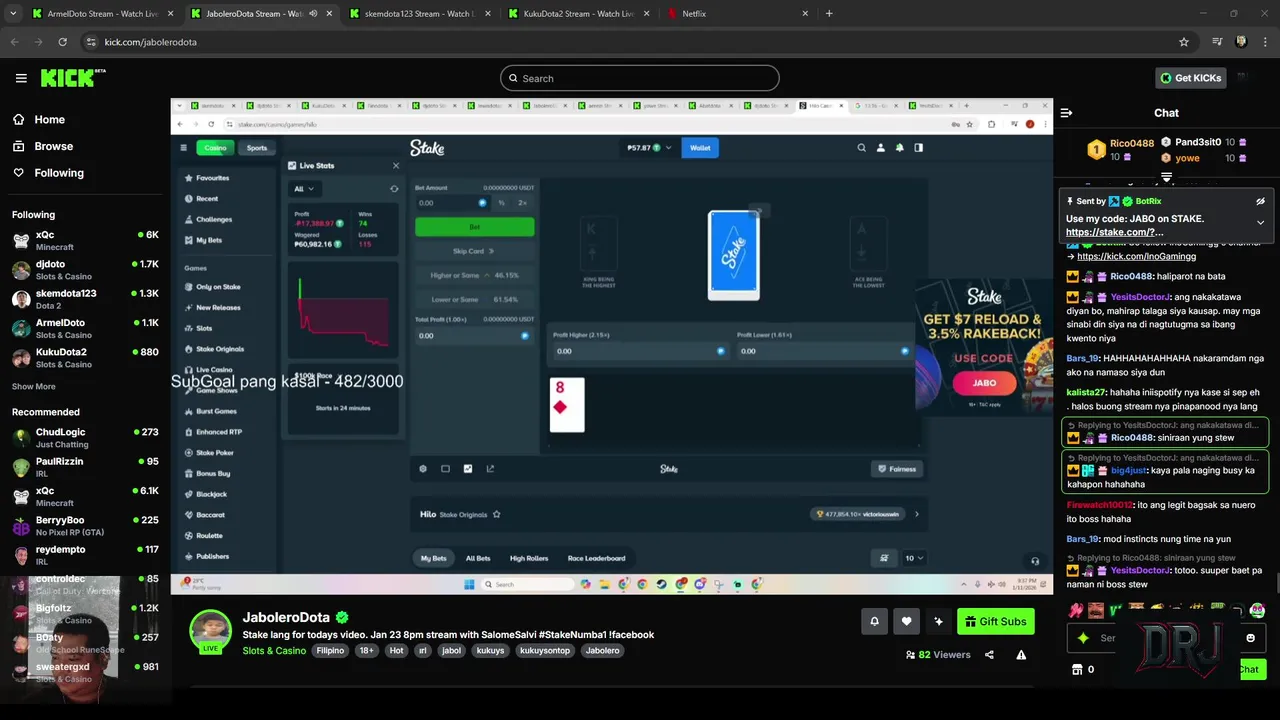Open ArmelDoto channel in Following list
The height and width of the screenshot is (720, 1280).
85,328
